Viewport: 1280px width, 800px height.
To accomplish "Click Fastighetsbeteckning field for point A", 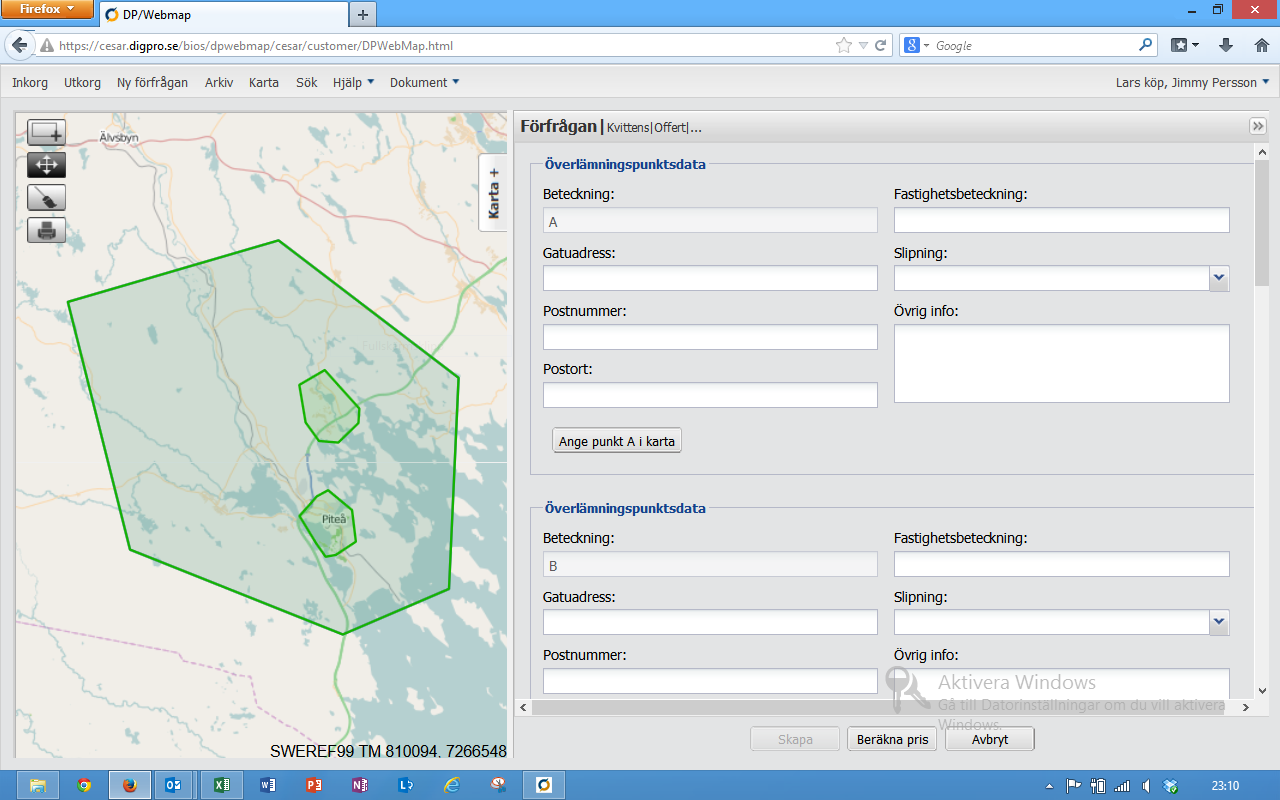I will point(1061,220).
